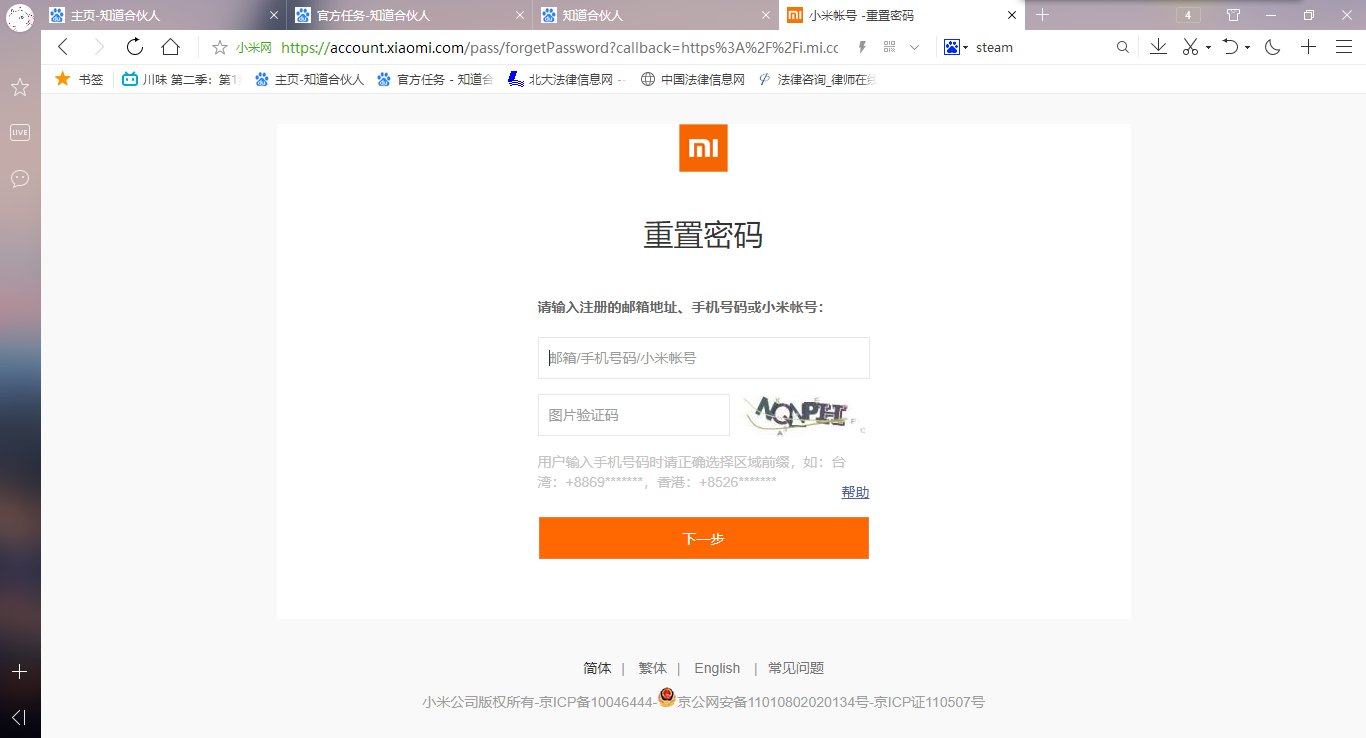Open the search engine dropdown beside Baidu icon
This screenshot has height=738, width=1366.
click(x=966, y=46)
